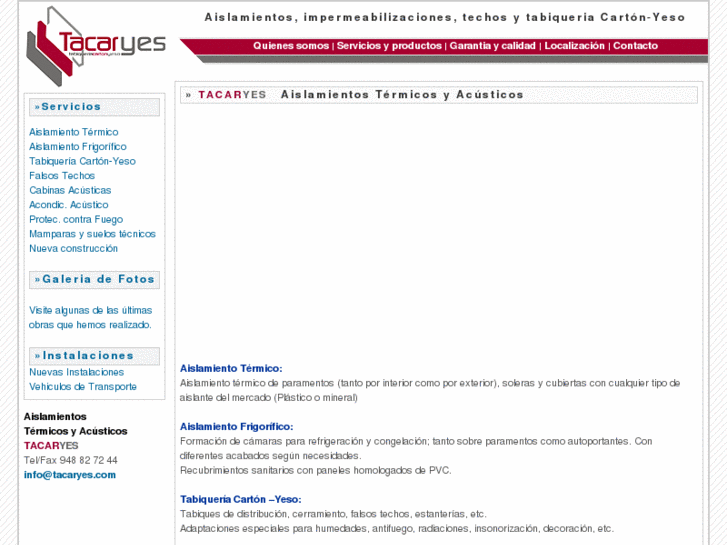
Task: Click the Tabiquería Cartón –Yeso: content heading
Action: coord(241,500)
